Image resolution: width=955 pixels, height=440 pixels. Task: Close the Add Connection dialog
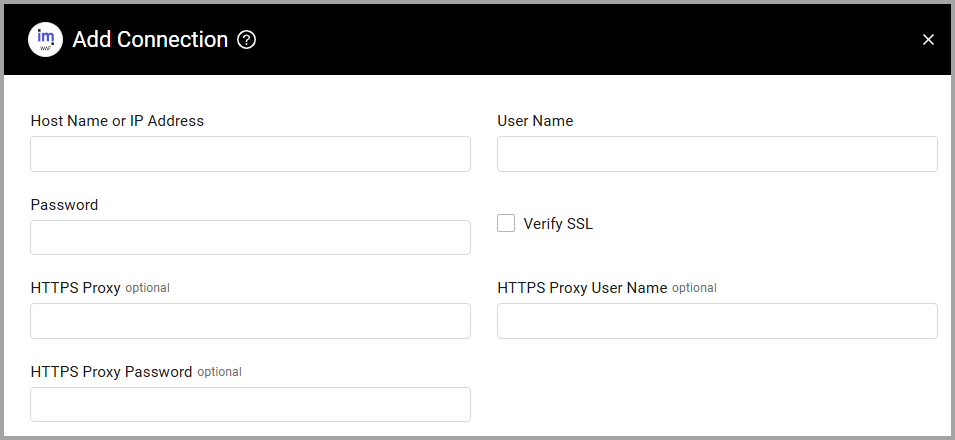[x=928, y=40]
